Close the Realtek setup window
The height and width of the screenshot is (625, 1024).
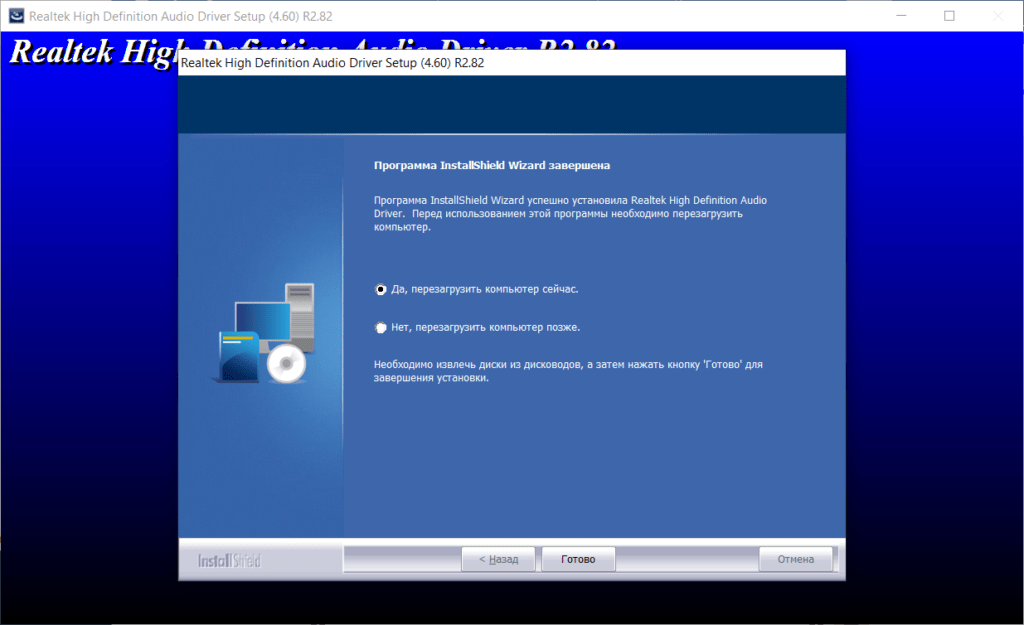997,16
